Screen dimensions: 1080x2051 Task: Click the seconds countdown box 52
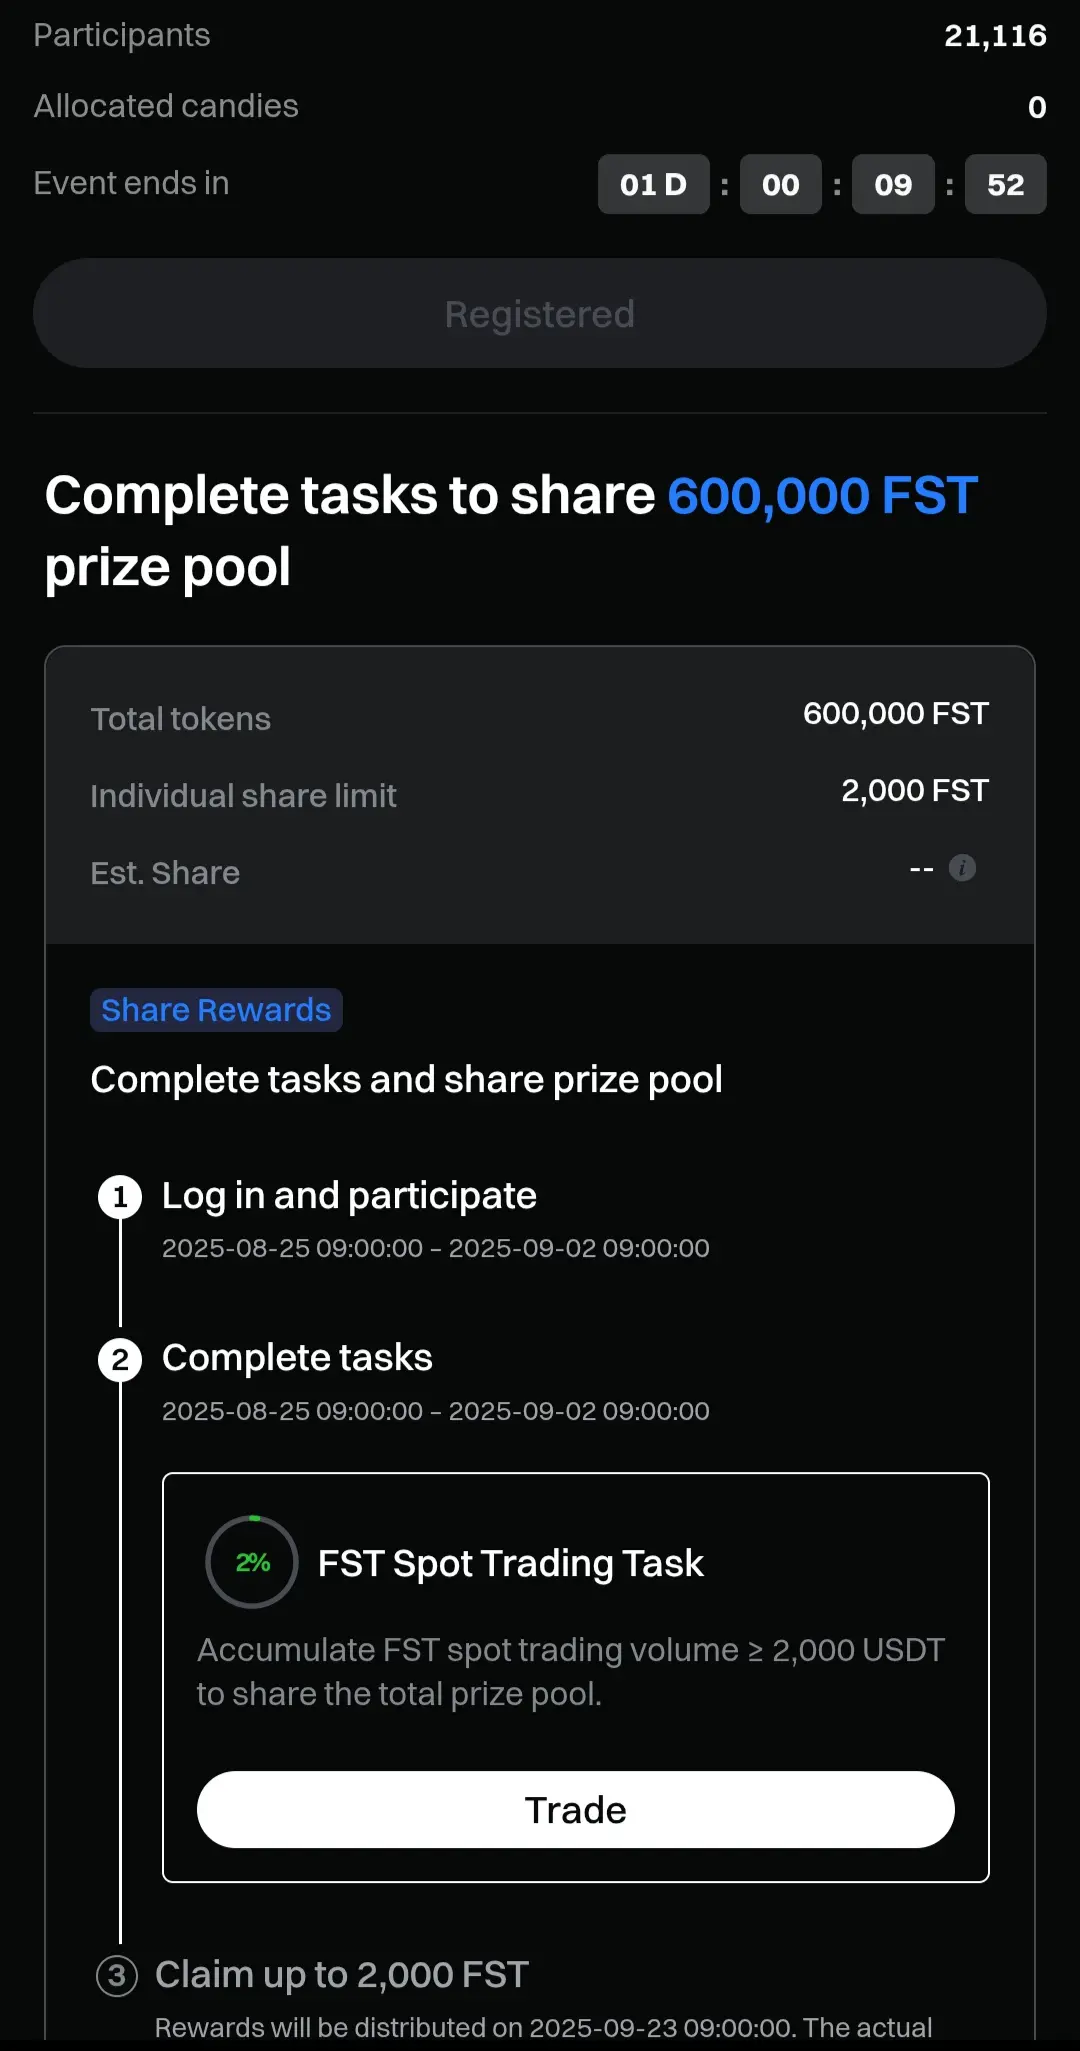coord(1006,184)
